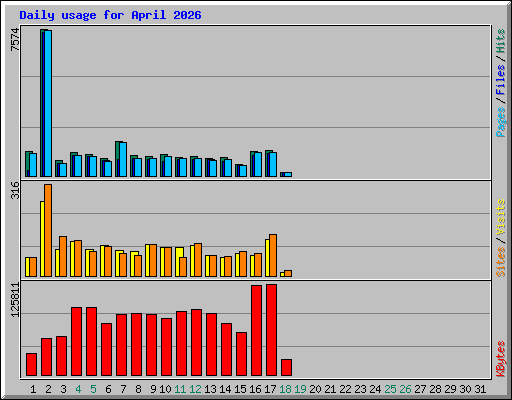Click day label 4 on x-axis
Image resolution: width=512 pixels, height=400 pixels.
(x=78, y=389)
